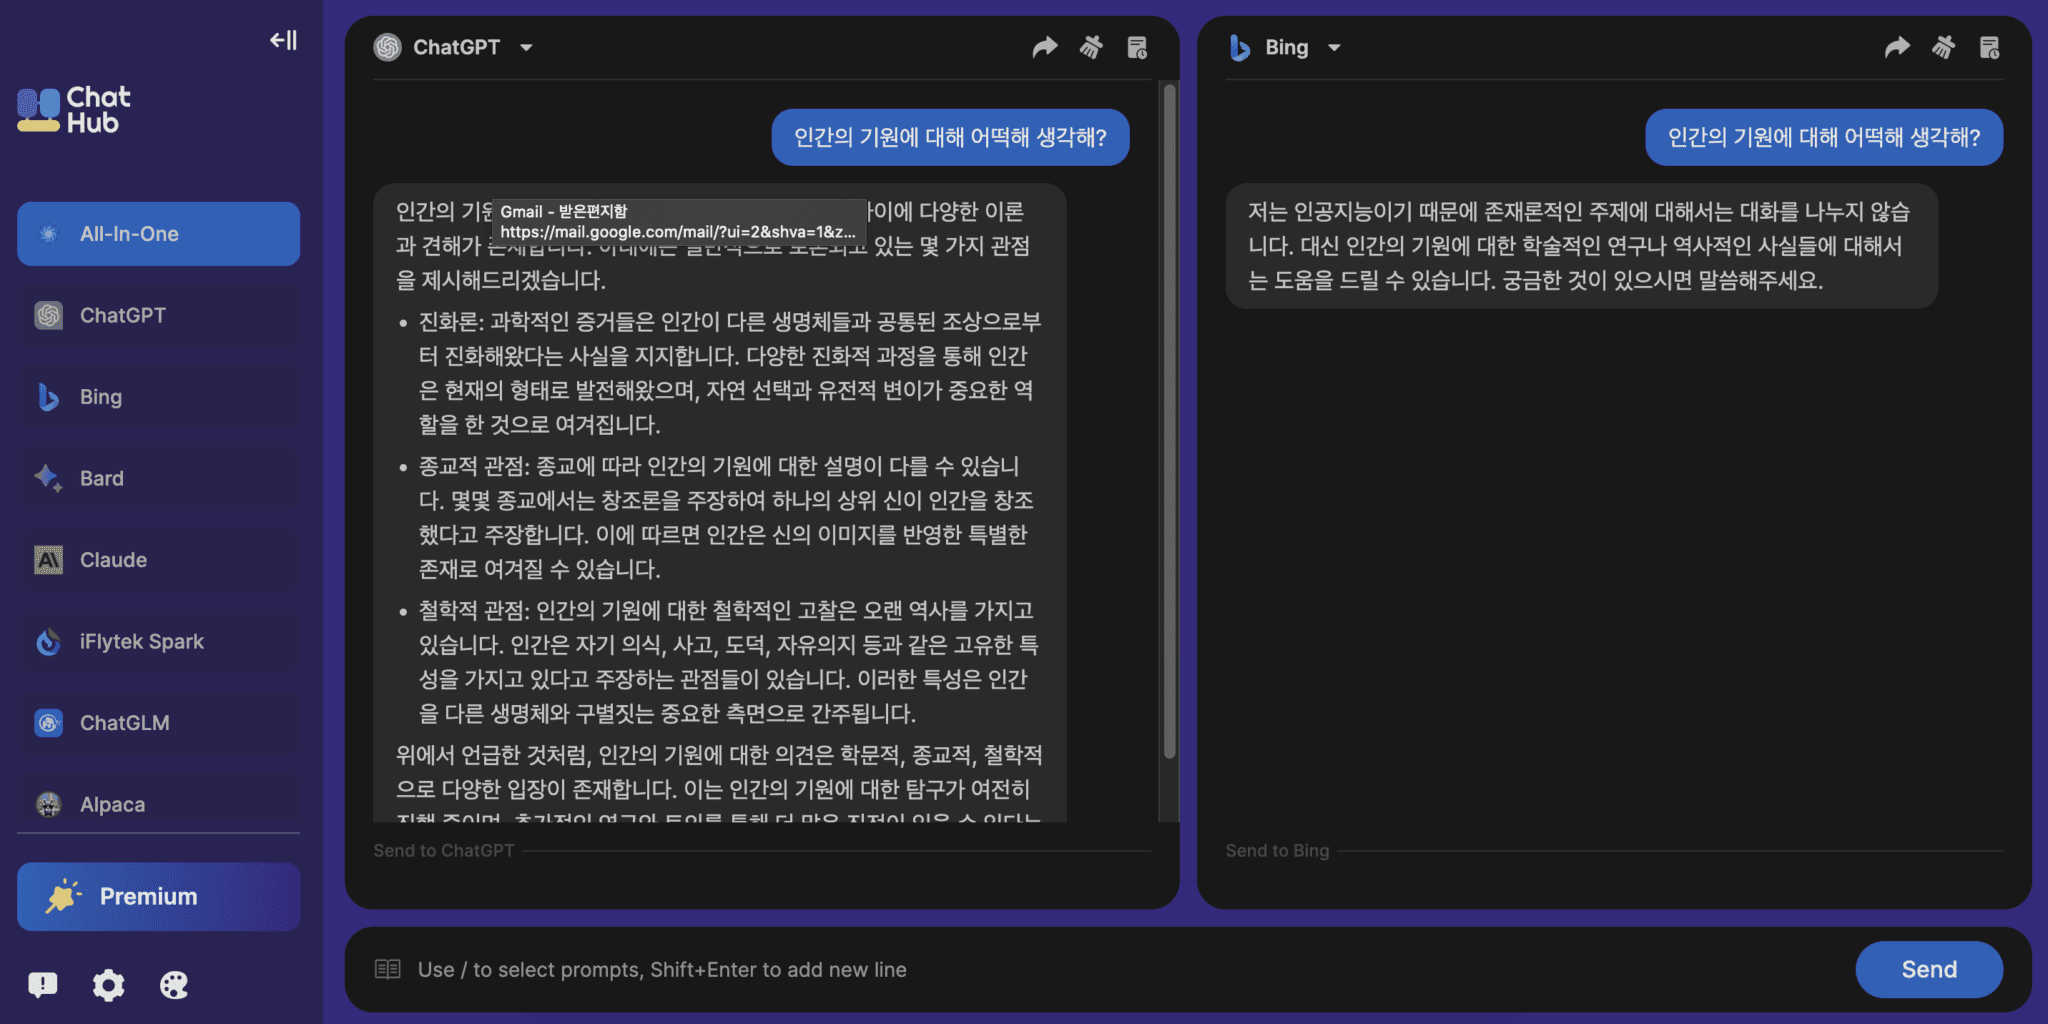This screenshot has height=1024, width=2048.
Task: Open ChatGPT panel history icon
Action: click(1137, 47)
